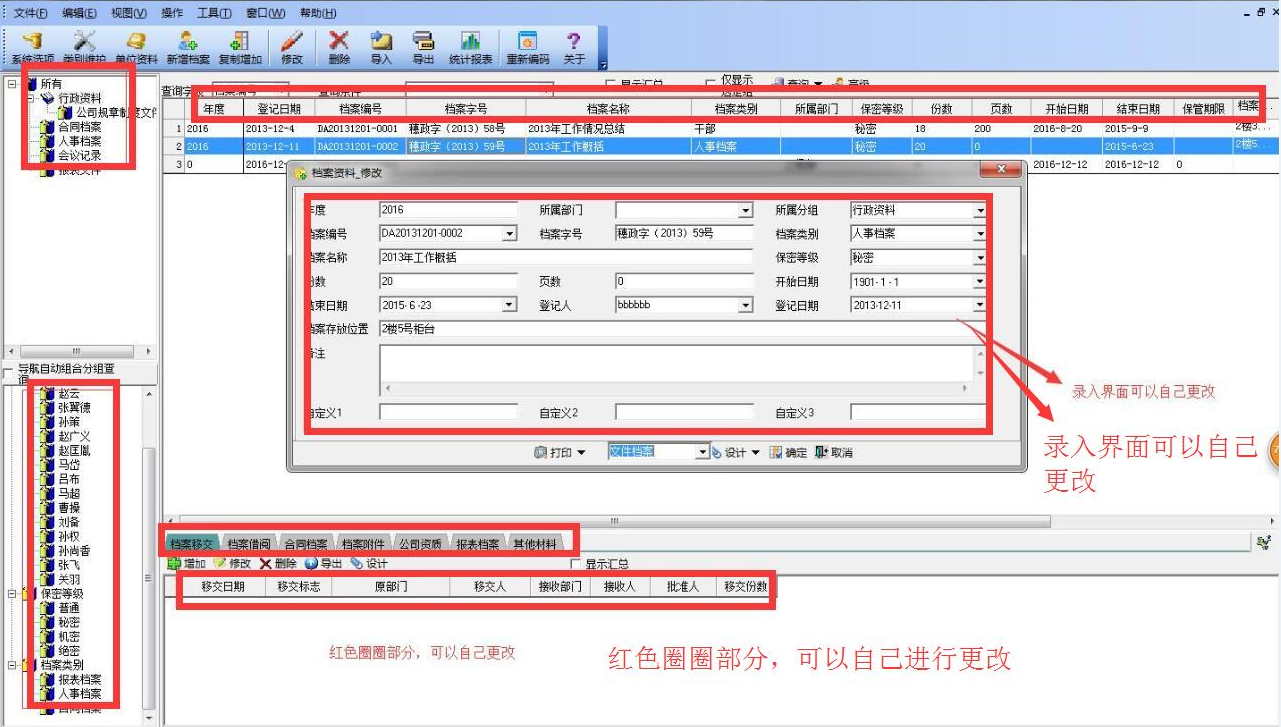Collapse the 所有 tree root node
This screenshot has width=1281, height=727.
[12, 84]
